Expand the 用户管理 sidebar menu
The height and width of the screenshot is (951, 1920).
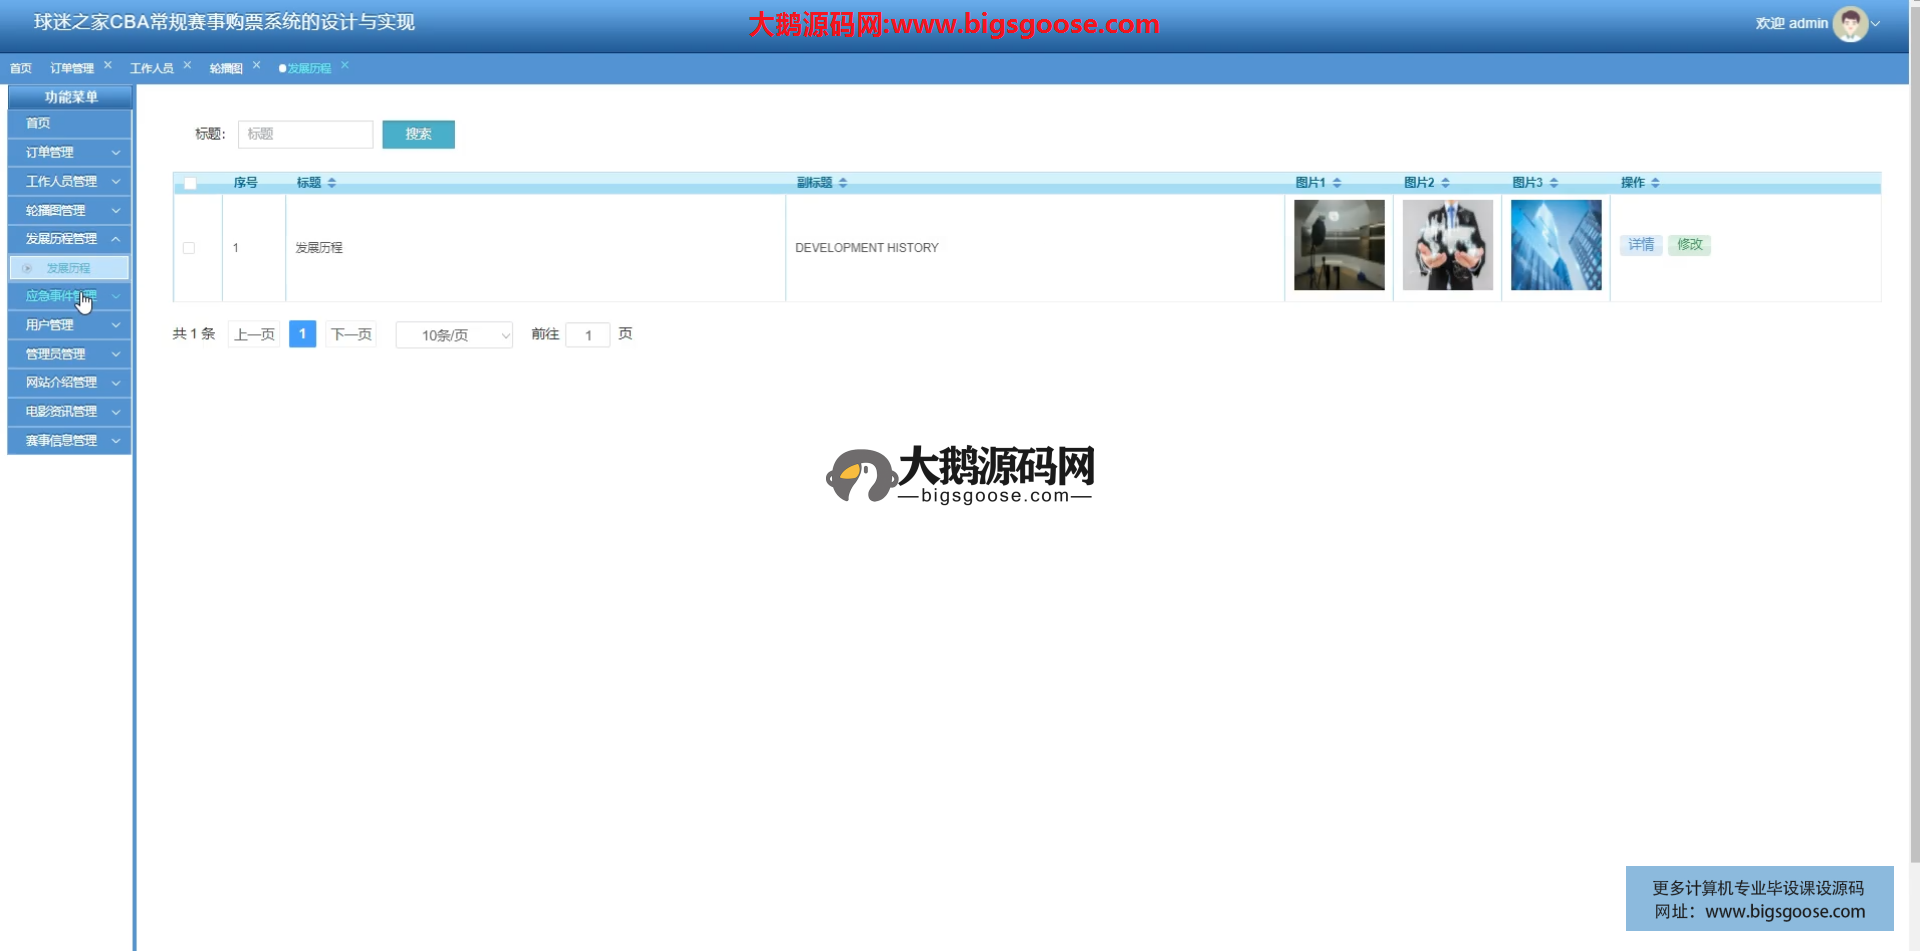(69, 325)
